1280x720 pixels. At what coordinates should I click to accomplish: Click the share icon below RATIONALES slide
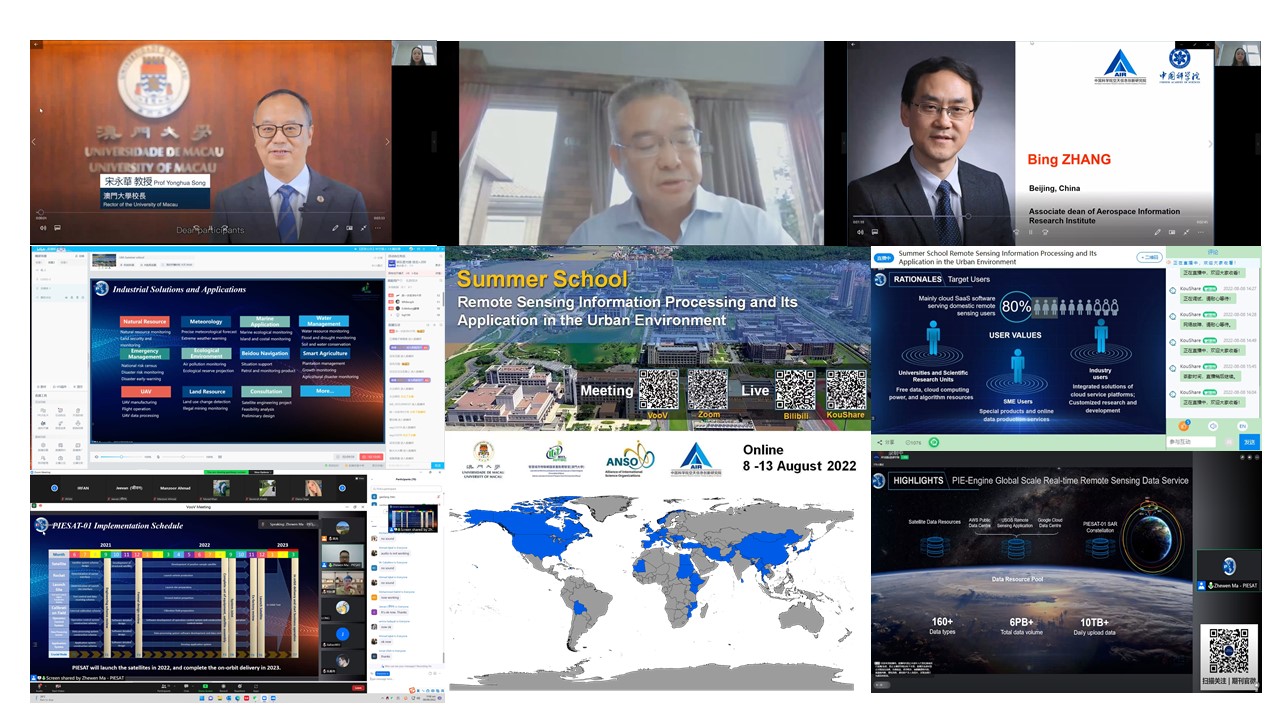[x=881, y=442]
